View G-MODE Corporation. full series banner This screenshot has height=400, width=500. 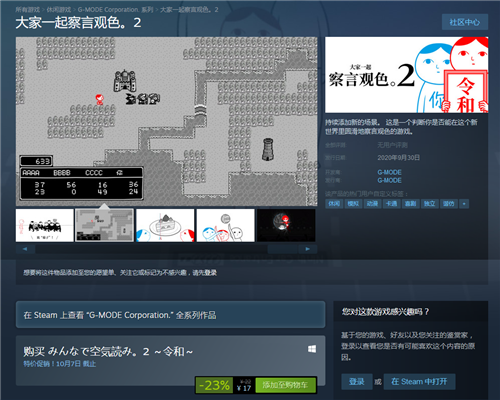pyautogui.click(x=170, y=315)
